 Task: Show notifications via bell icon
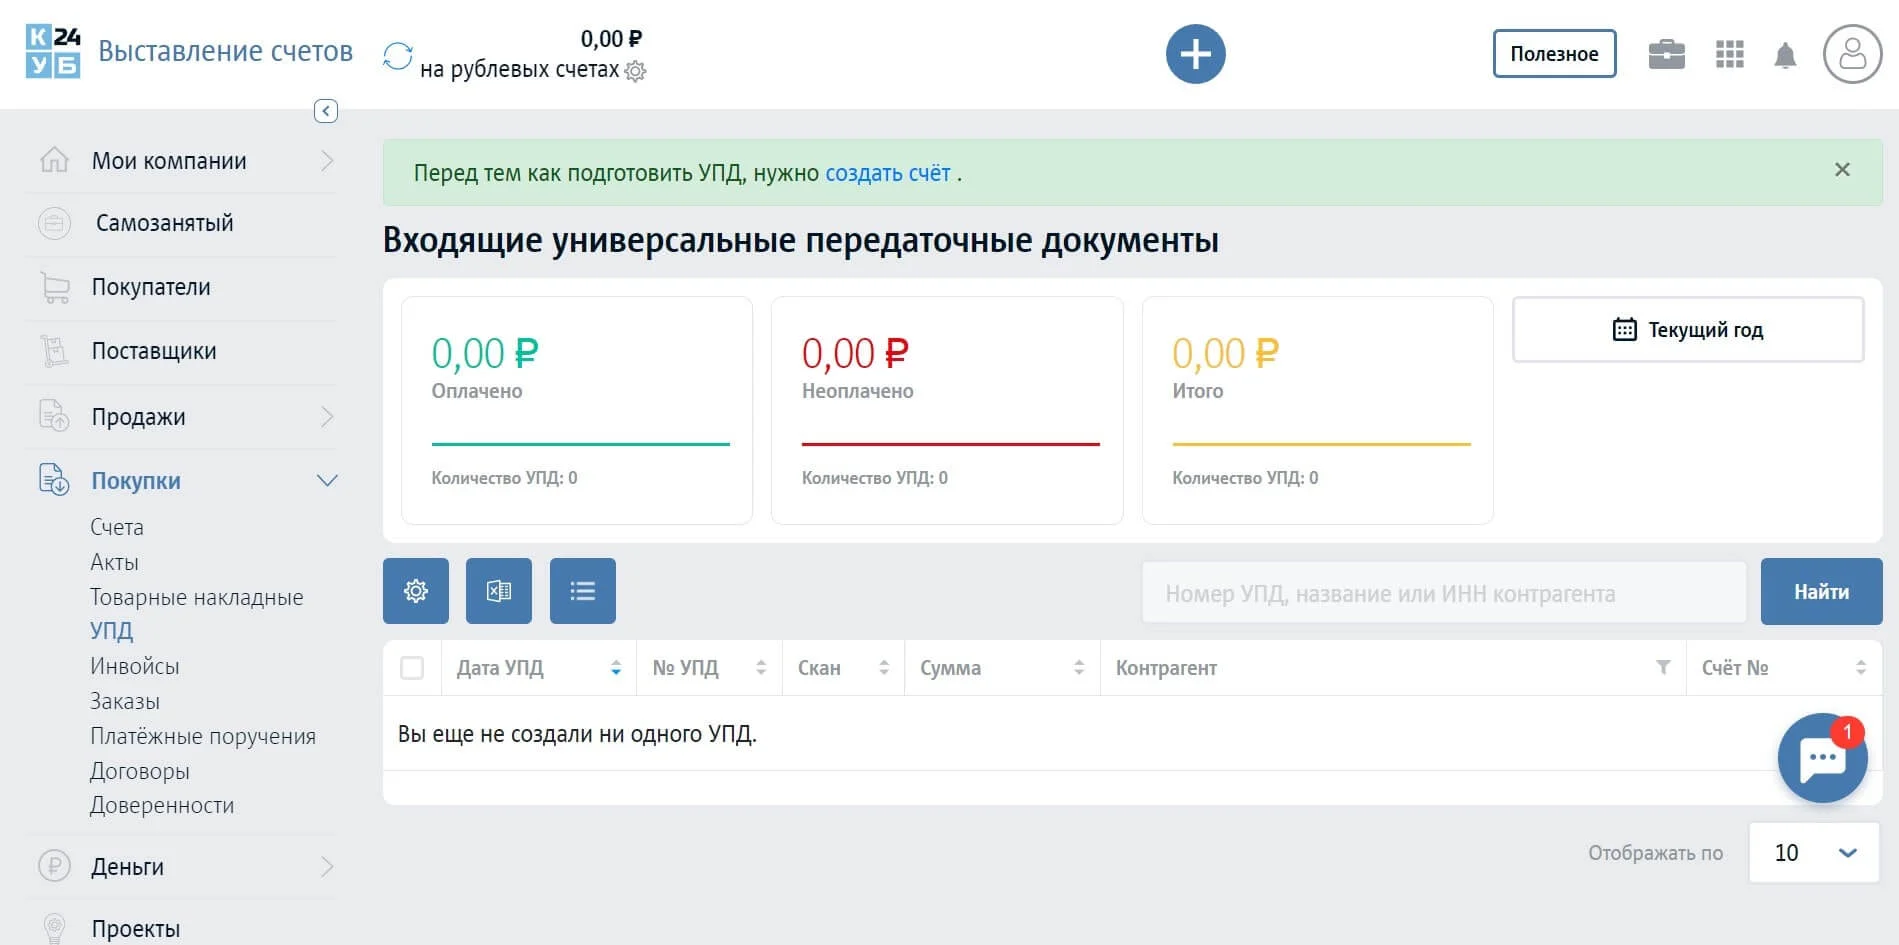[x=1785, y=55]
